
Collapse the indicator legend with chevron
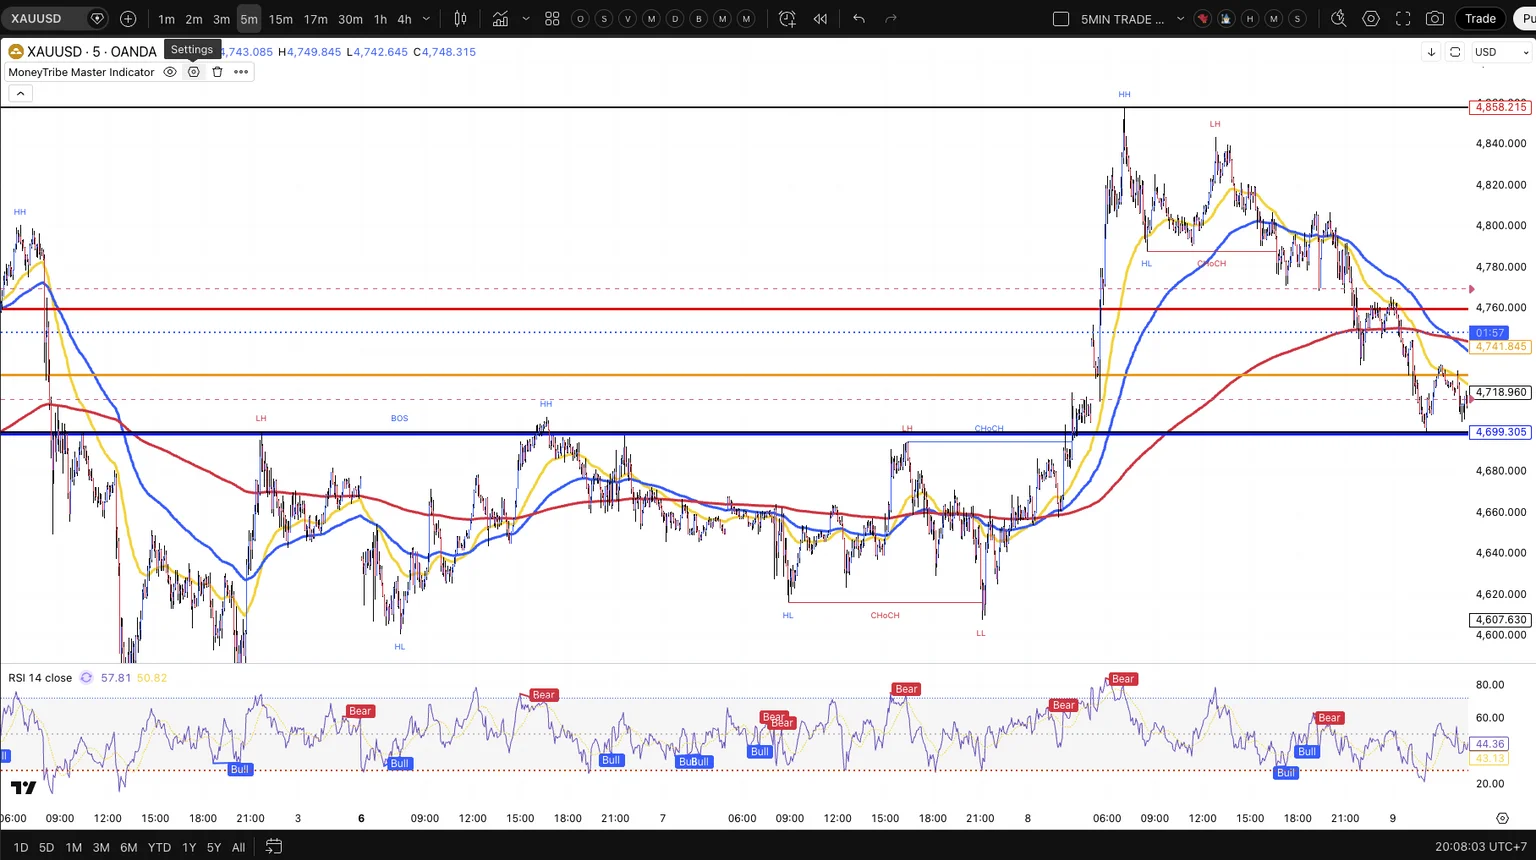click(x=20, y=93)
